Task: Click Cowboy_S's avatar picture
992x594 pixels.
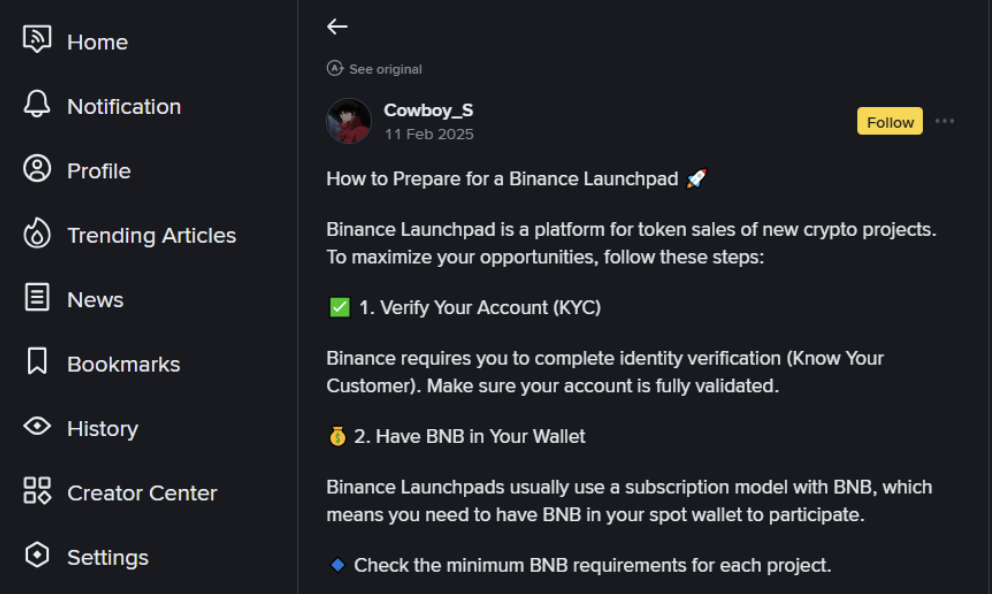Action: point(348,120)
